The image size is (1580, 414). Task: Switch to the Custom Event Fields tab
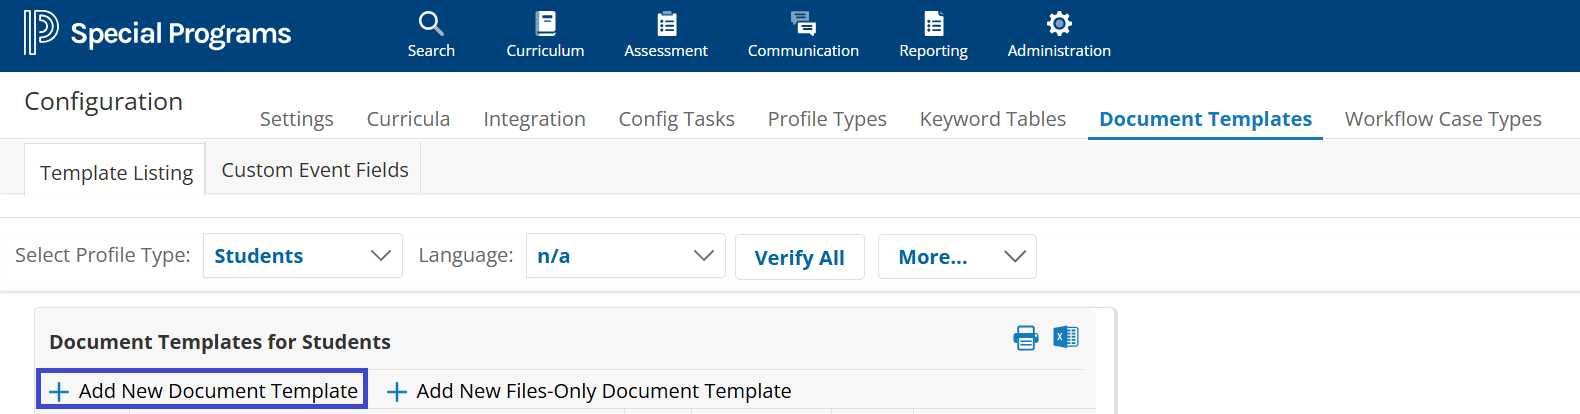click(315, 170)
